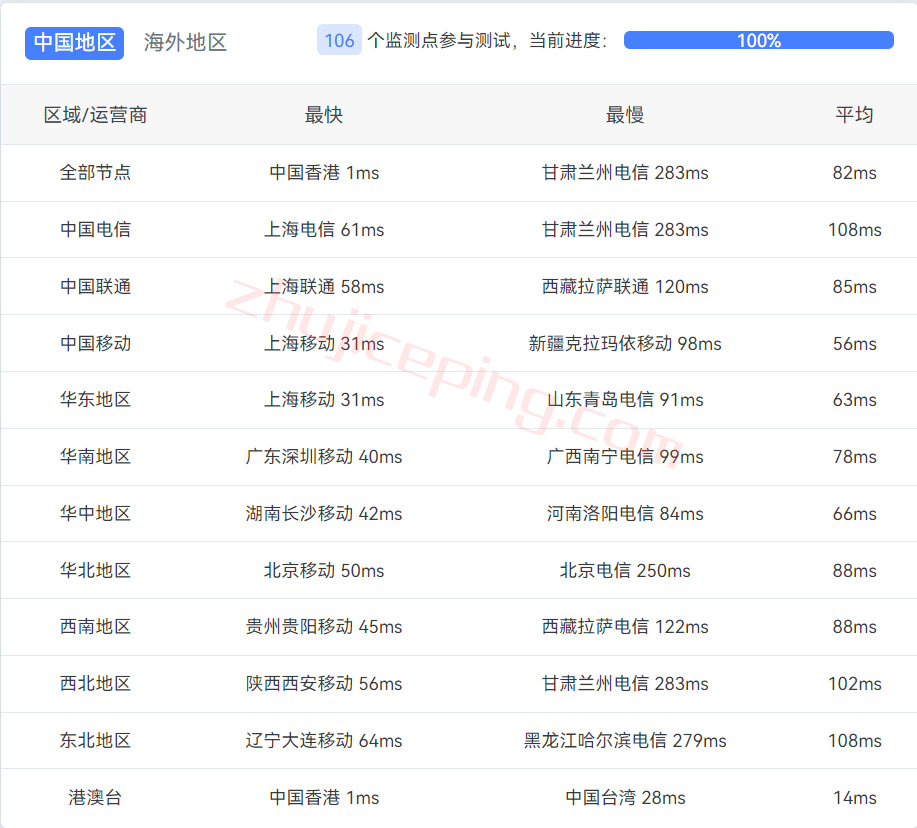Click 88ms average in 西南地区 row
This screenshot has width=917, height=828.
854,626
